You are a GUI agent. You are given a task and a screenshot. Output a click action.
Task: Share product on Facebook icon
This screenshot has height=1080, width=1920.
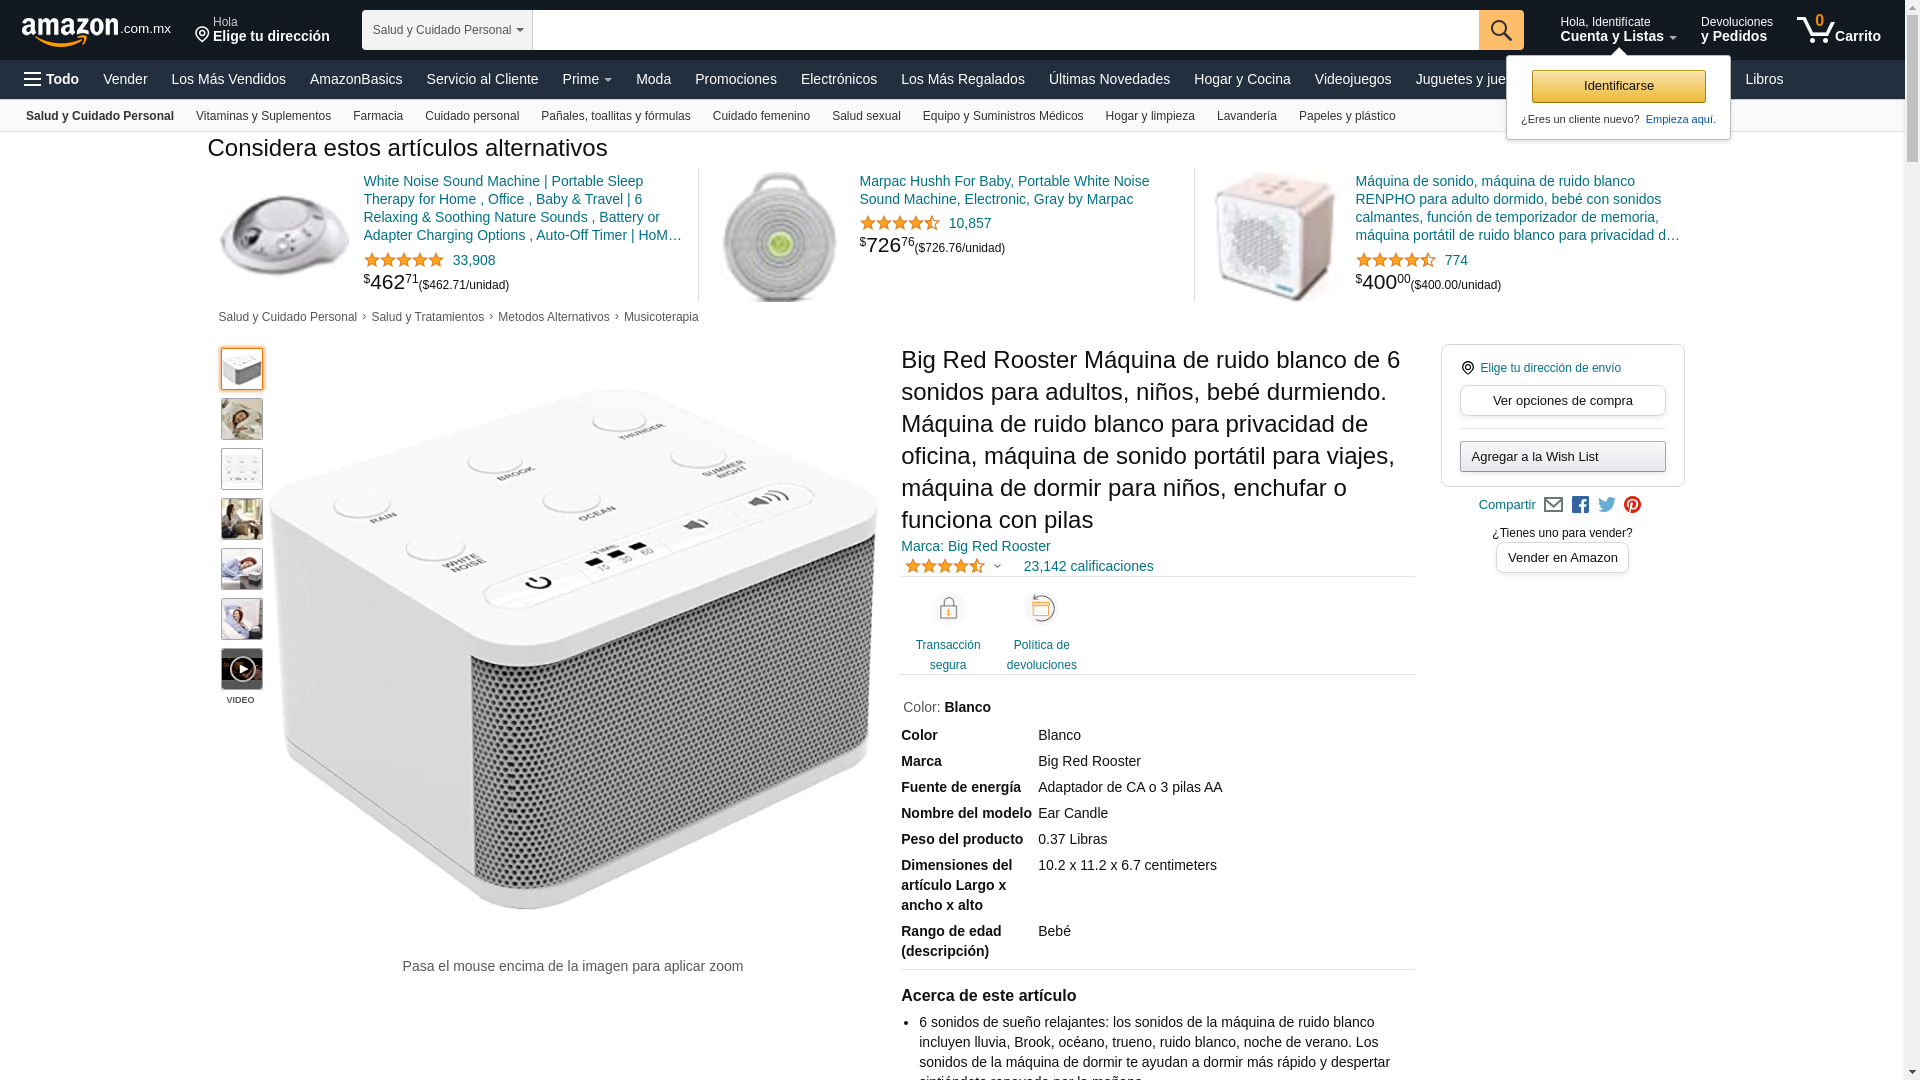point(1580,505)
